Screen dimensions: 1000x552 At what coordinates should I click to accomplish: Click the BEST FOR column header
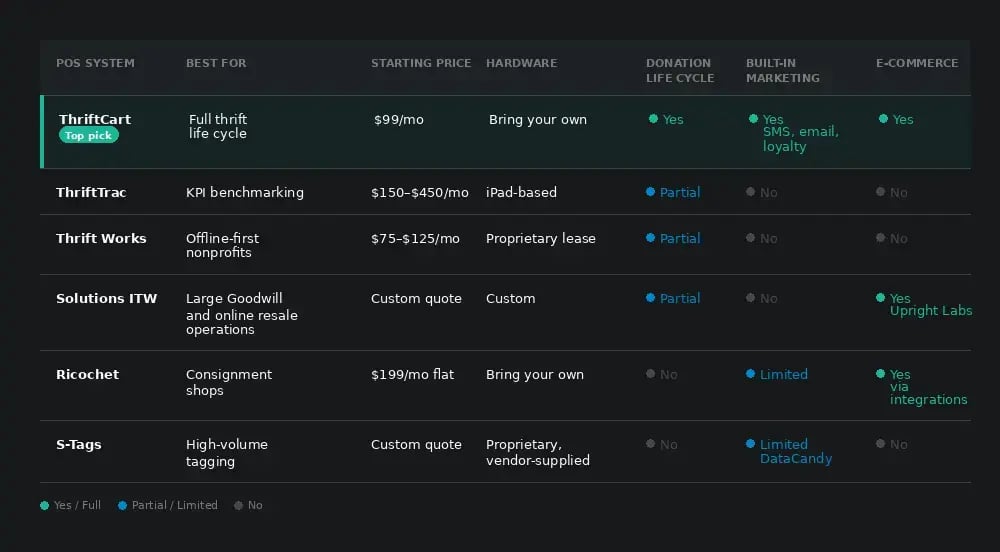(x=216, y=63)
